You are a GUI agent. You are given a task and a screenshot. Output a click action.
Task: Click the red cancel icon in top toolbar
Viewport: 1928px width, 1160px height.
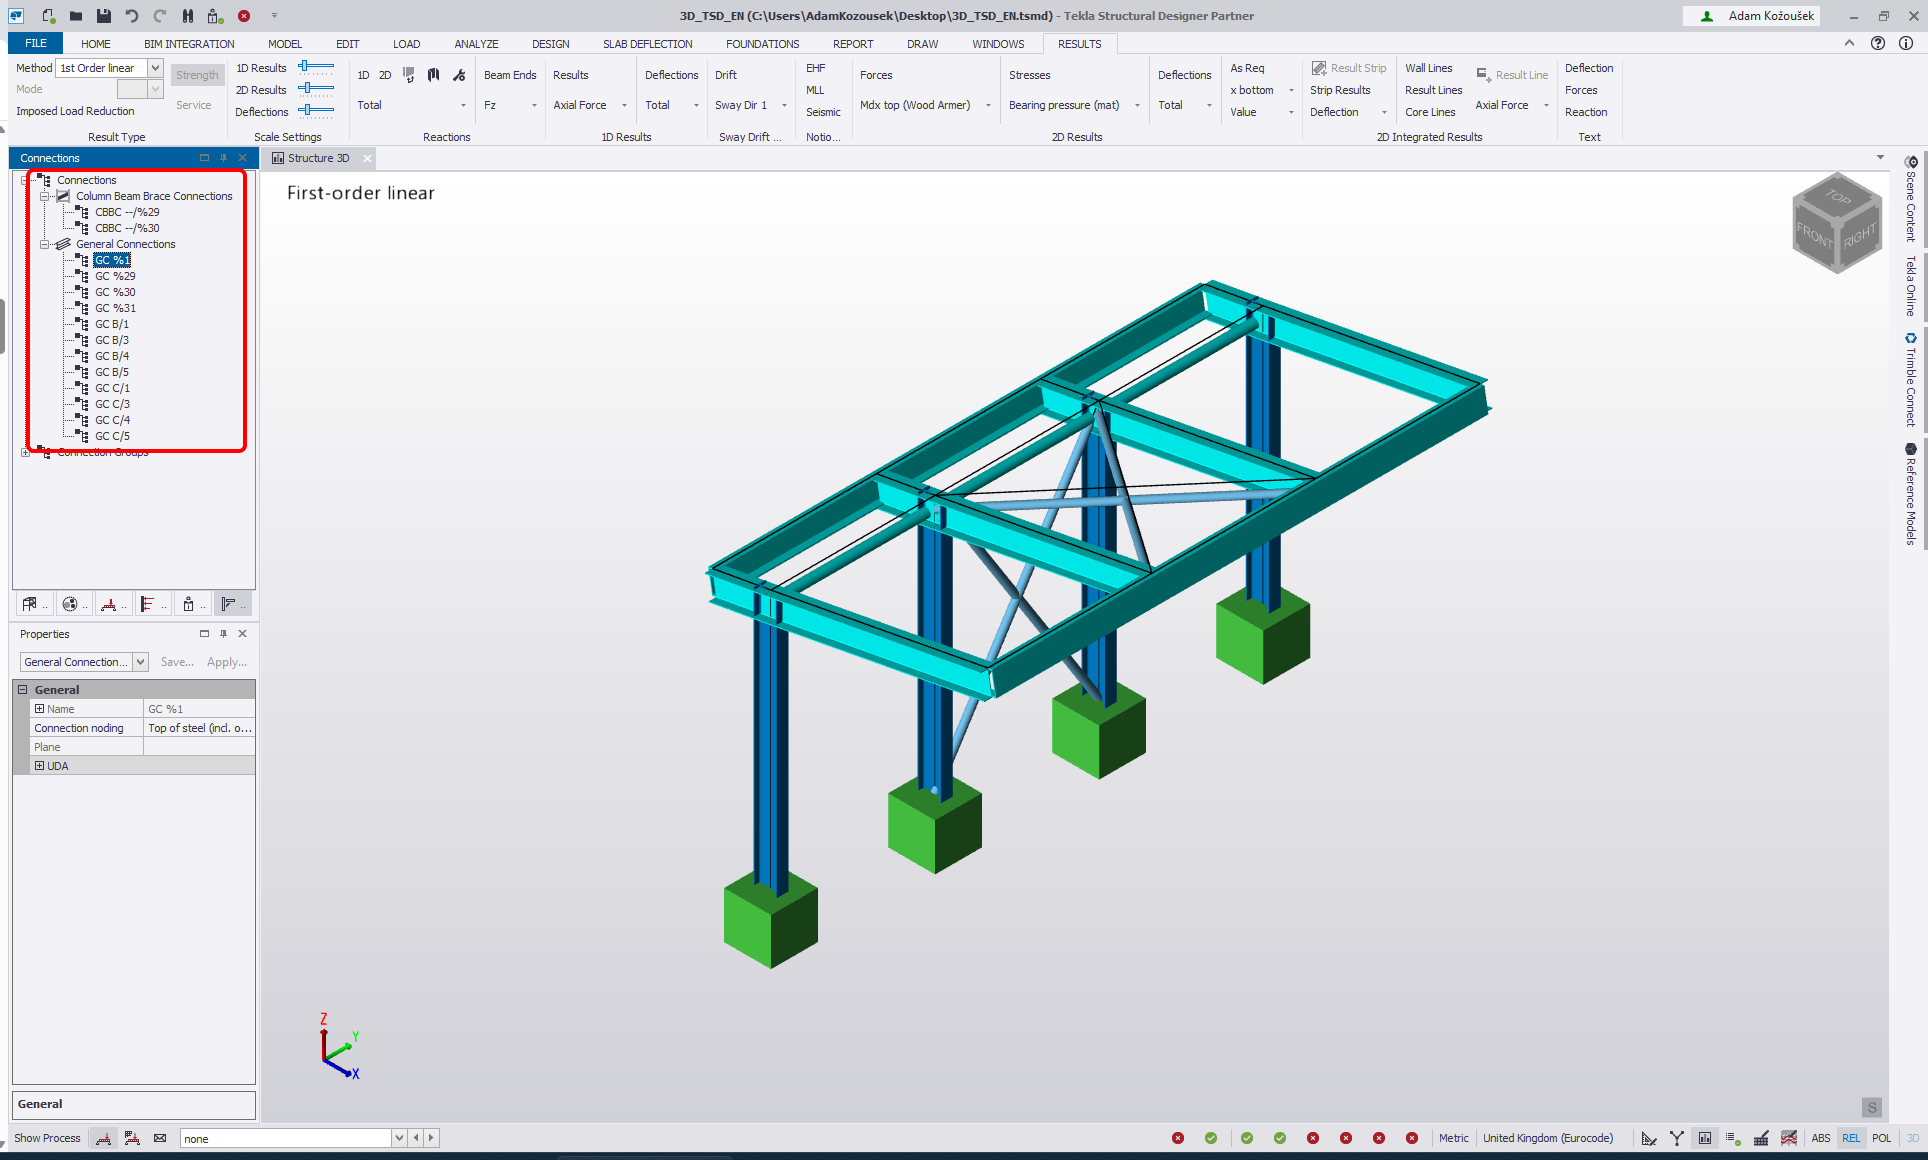point(244,16)
